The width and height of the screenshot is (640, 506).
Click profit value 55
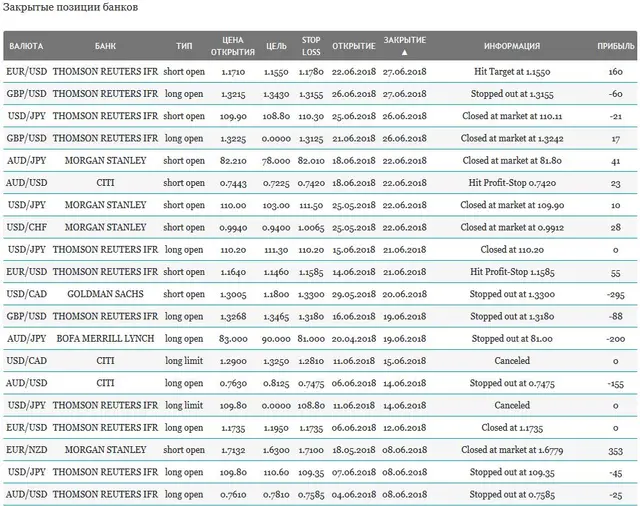(616, 273)
